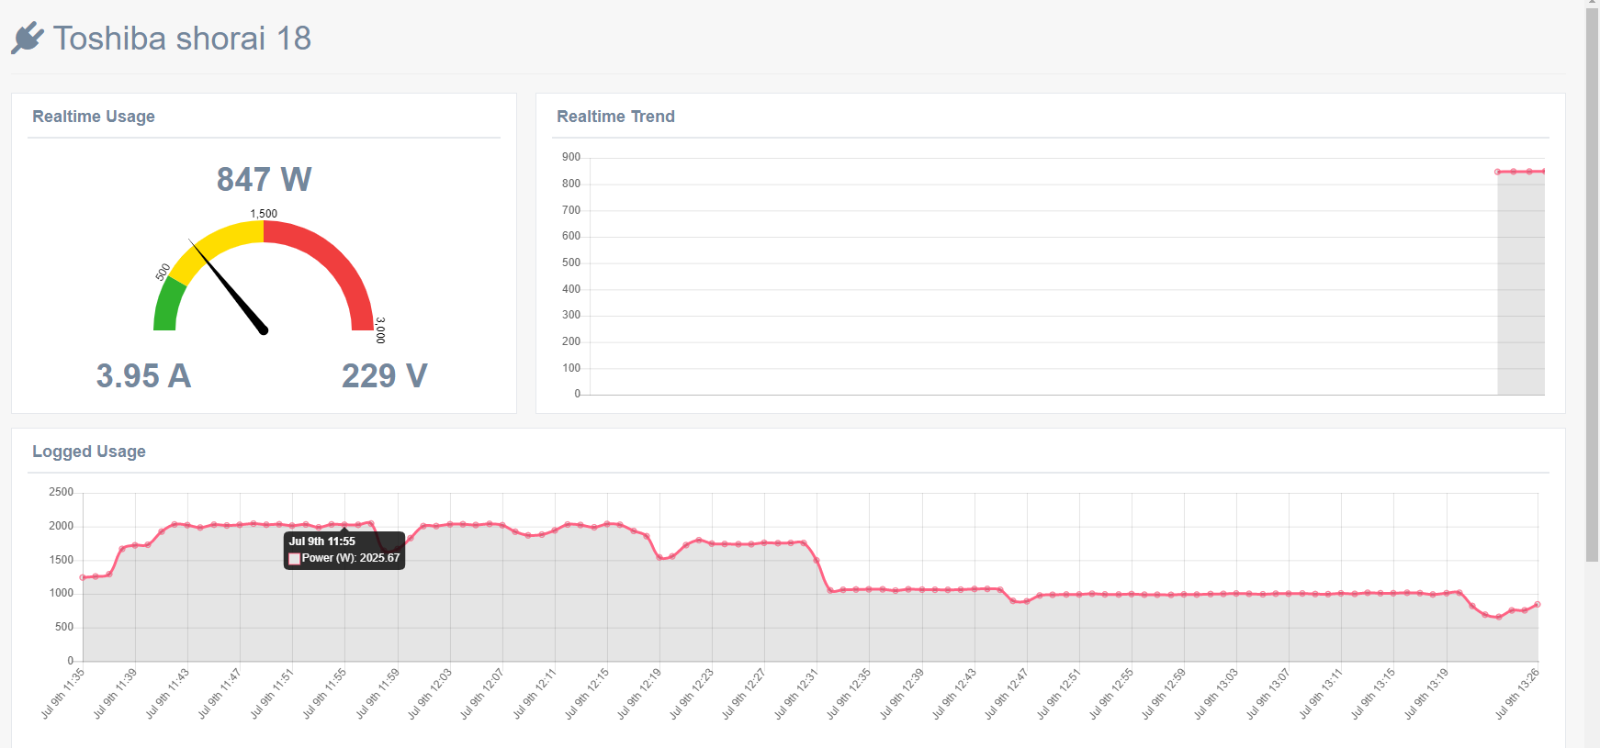The image size is (1600, 748).
Task: Click the page vertical scrollbar thumb
Action: pos(1592,285)
